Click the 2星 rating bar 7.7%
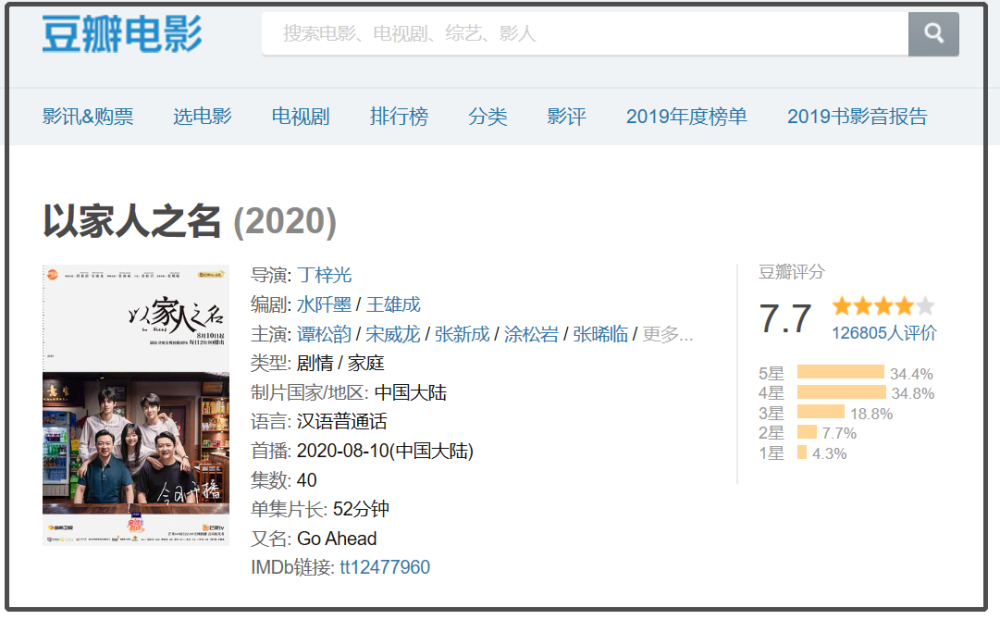The image size is (1000, 620). [x=807, y=433]
